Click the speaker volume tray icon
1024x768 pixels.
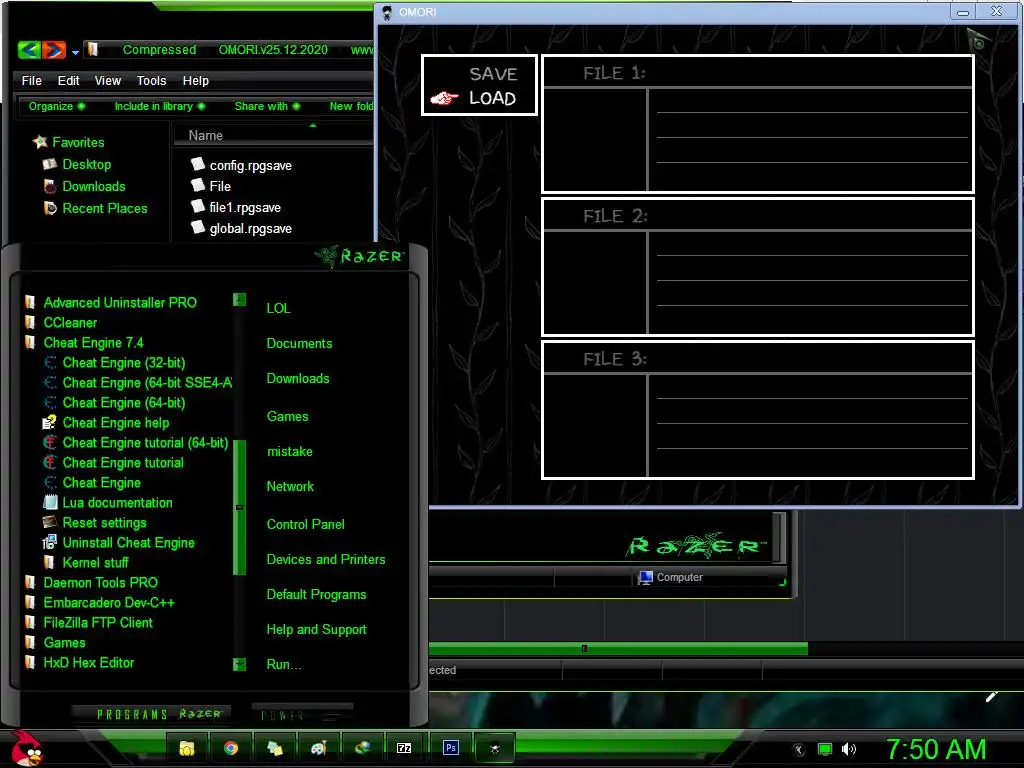[848, 749]
